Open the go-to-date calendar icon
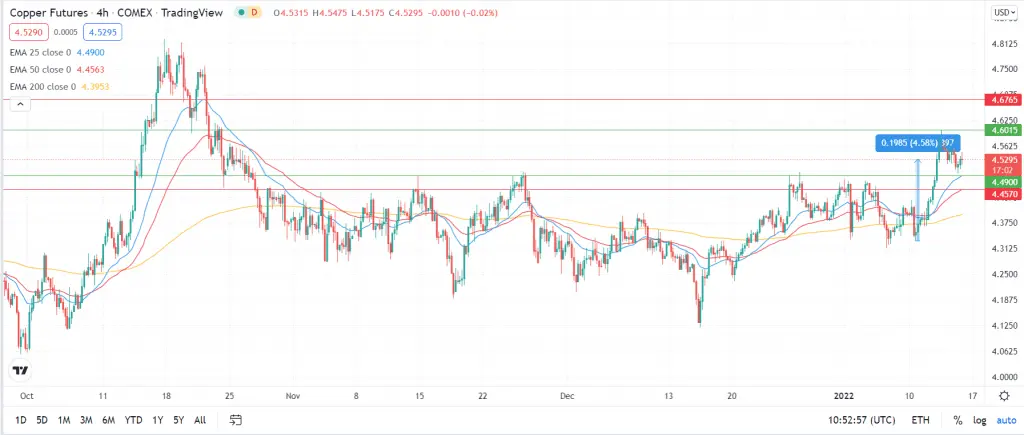The width and height of the screenshot is (1024, 435). [x=236, y=420]
